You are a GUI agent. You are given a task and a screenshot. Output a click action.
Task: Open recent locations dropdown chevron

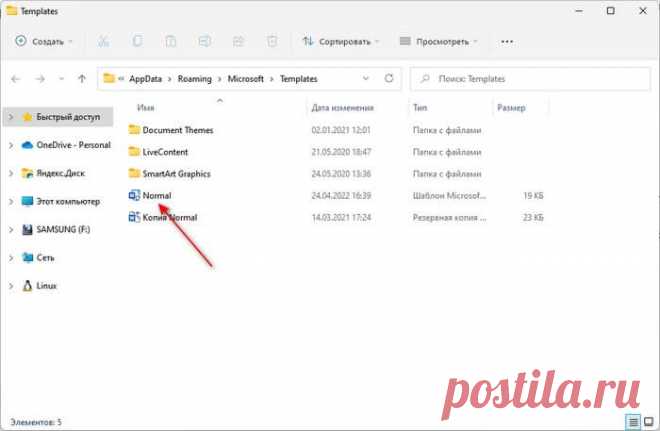pyautogui.click(x=61, y=79)
